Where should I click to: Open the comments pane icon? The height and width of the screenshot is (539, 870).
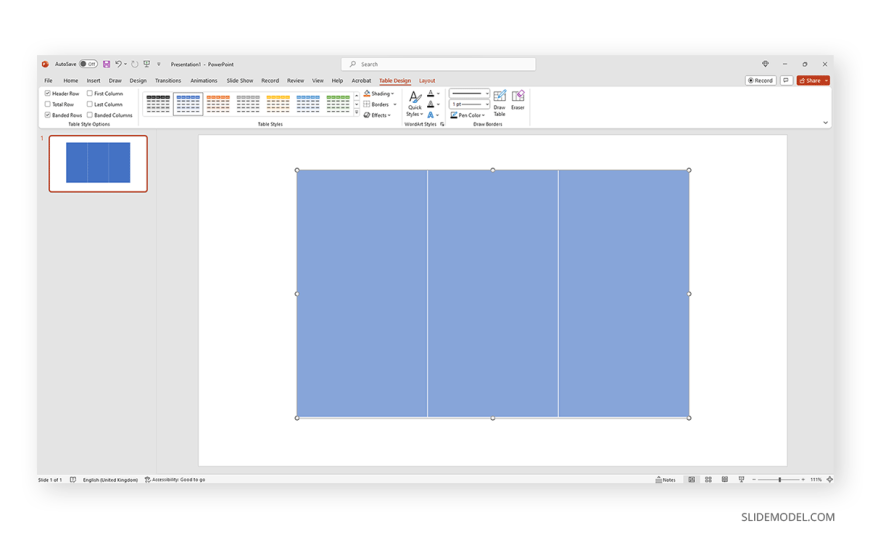click(786, 80)
